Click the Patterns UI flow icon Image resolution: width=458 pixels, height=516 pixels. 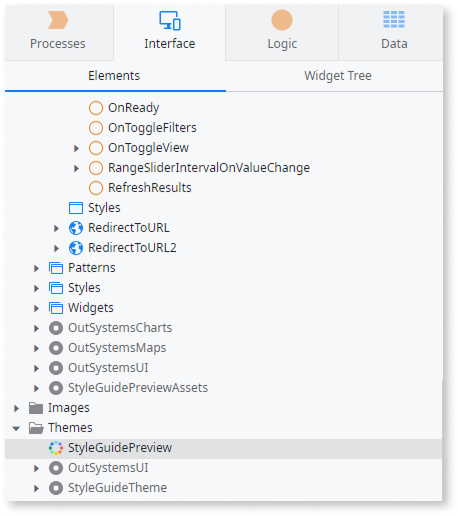point(56,268)
